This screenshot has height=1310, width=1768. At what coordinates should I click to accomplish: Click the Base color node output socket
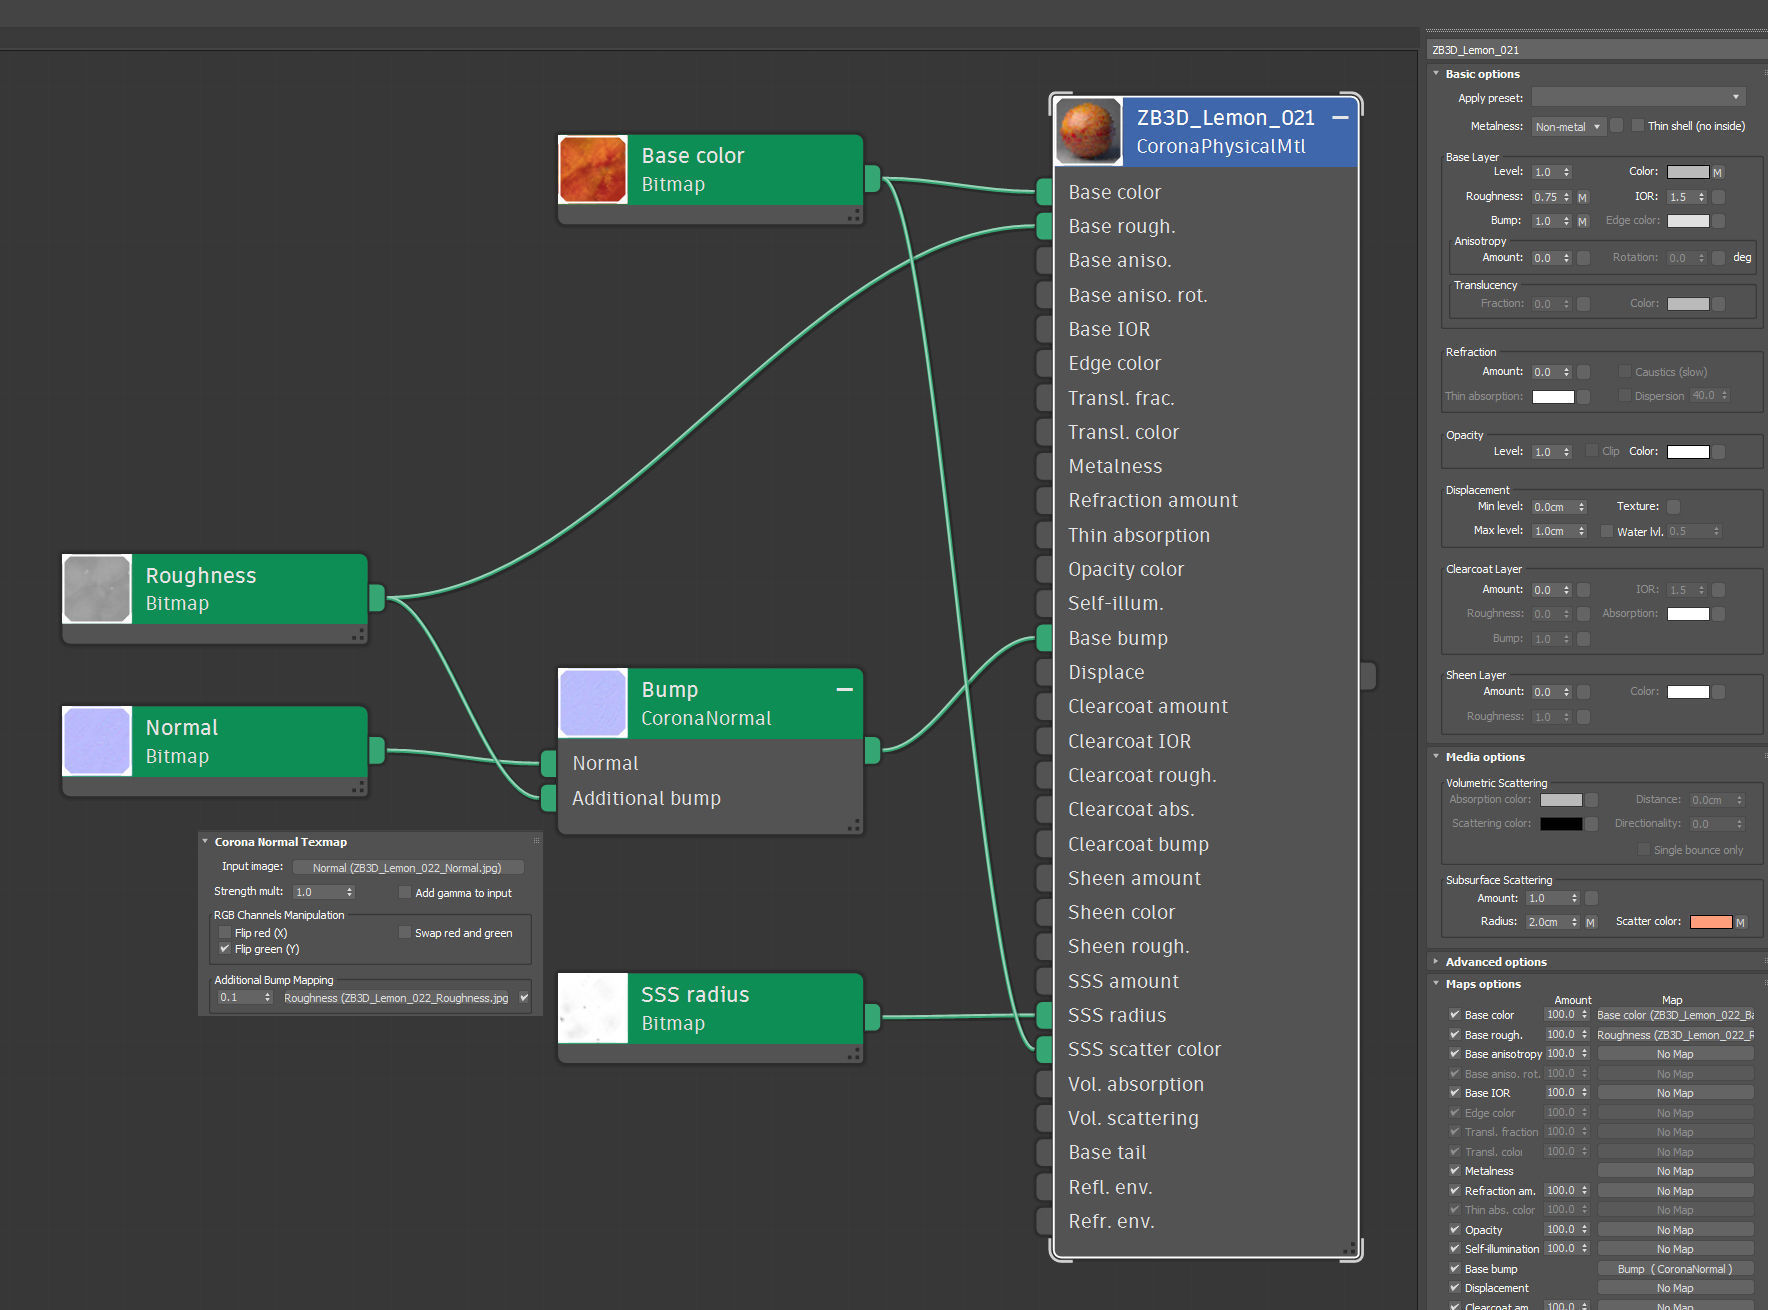click(x=872, y=179)
